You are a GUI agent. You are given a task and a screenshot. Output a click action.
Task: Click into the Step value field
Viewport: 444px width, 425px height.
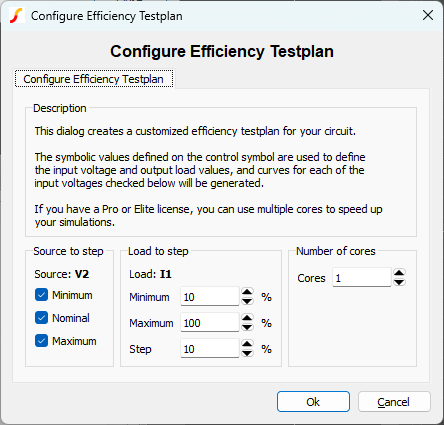[x=210, y=349]
